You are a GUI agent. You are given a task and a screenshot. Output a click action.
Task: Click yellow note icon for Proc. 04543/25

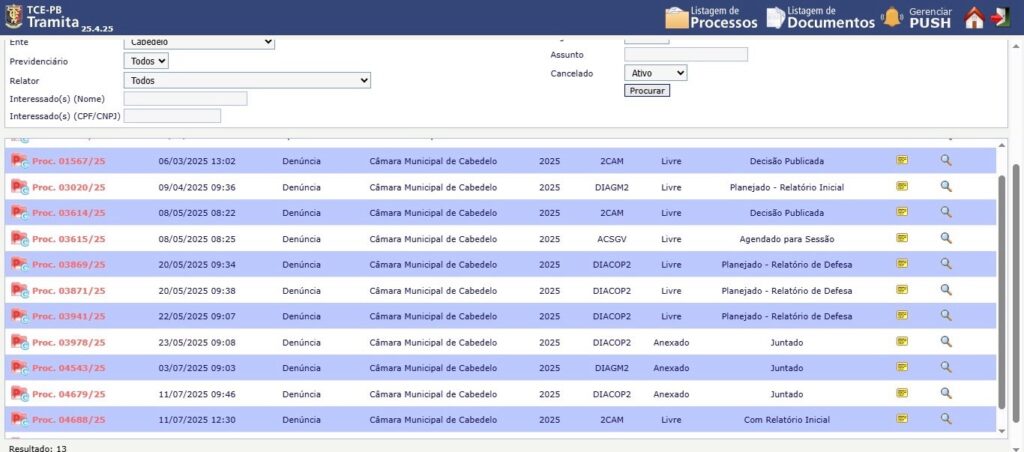point(902,367)
